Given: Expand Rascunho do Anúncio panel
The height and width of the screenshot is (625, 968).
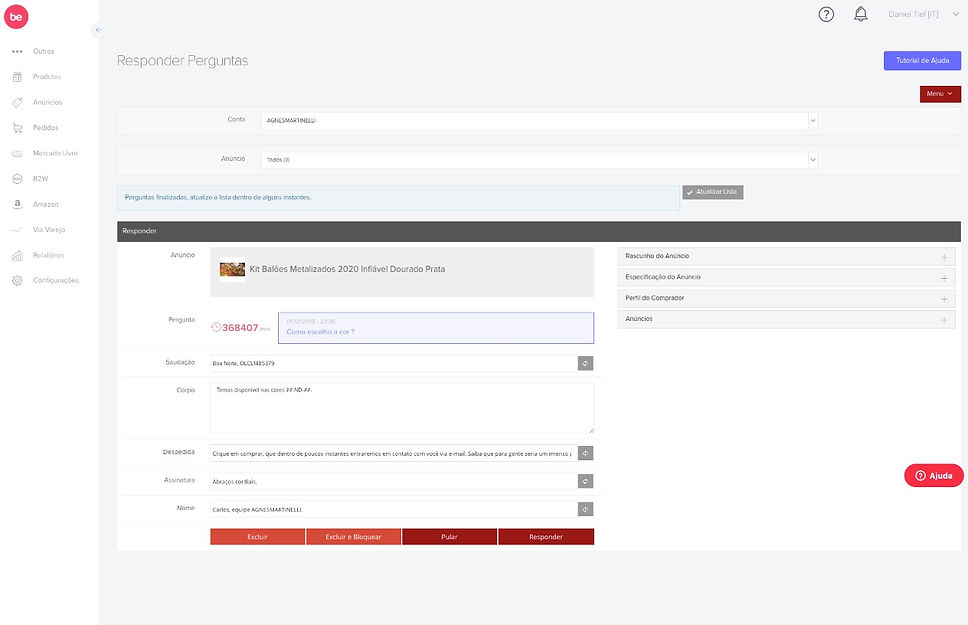Looking at the screenshot, I should pos(786,256).
